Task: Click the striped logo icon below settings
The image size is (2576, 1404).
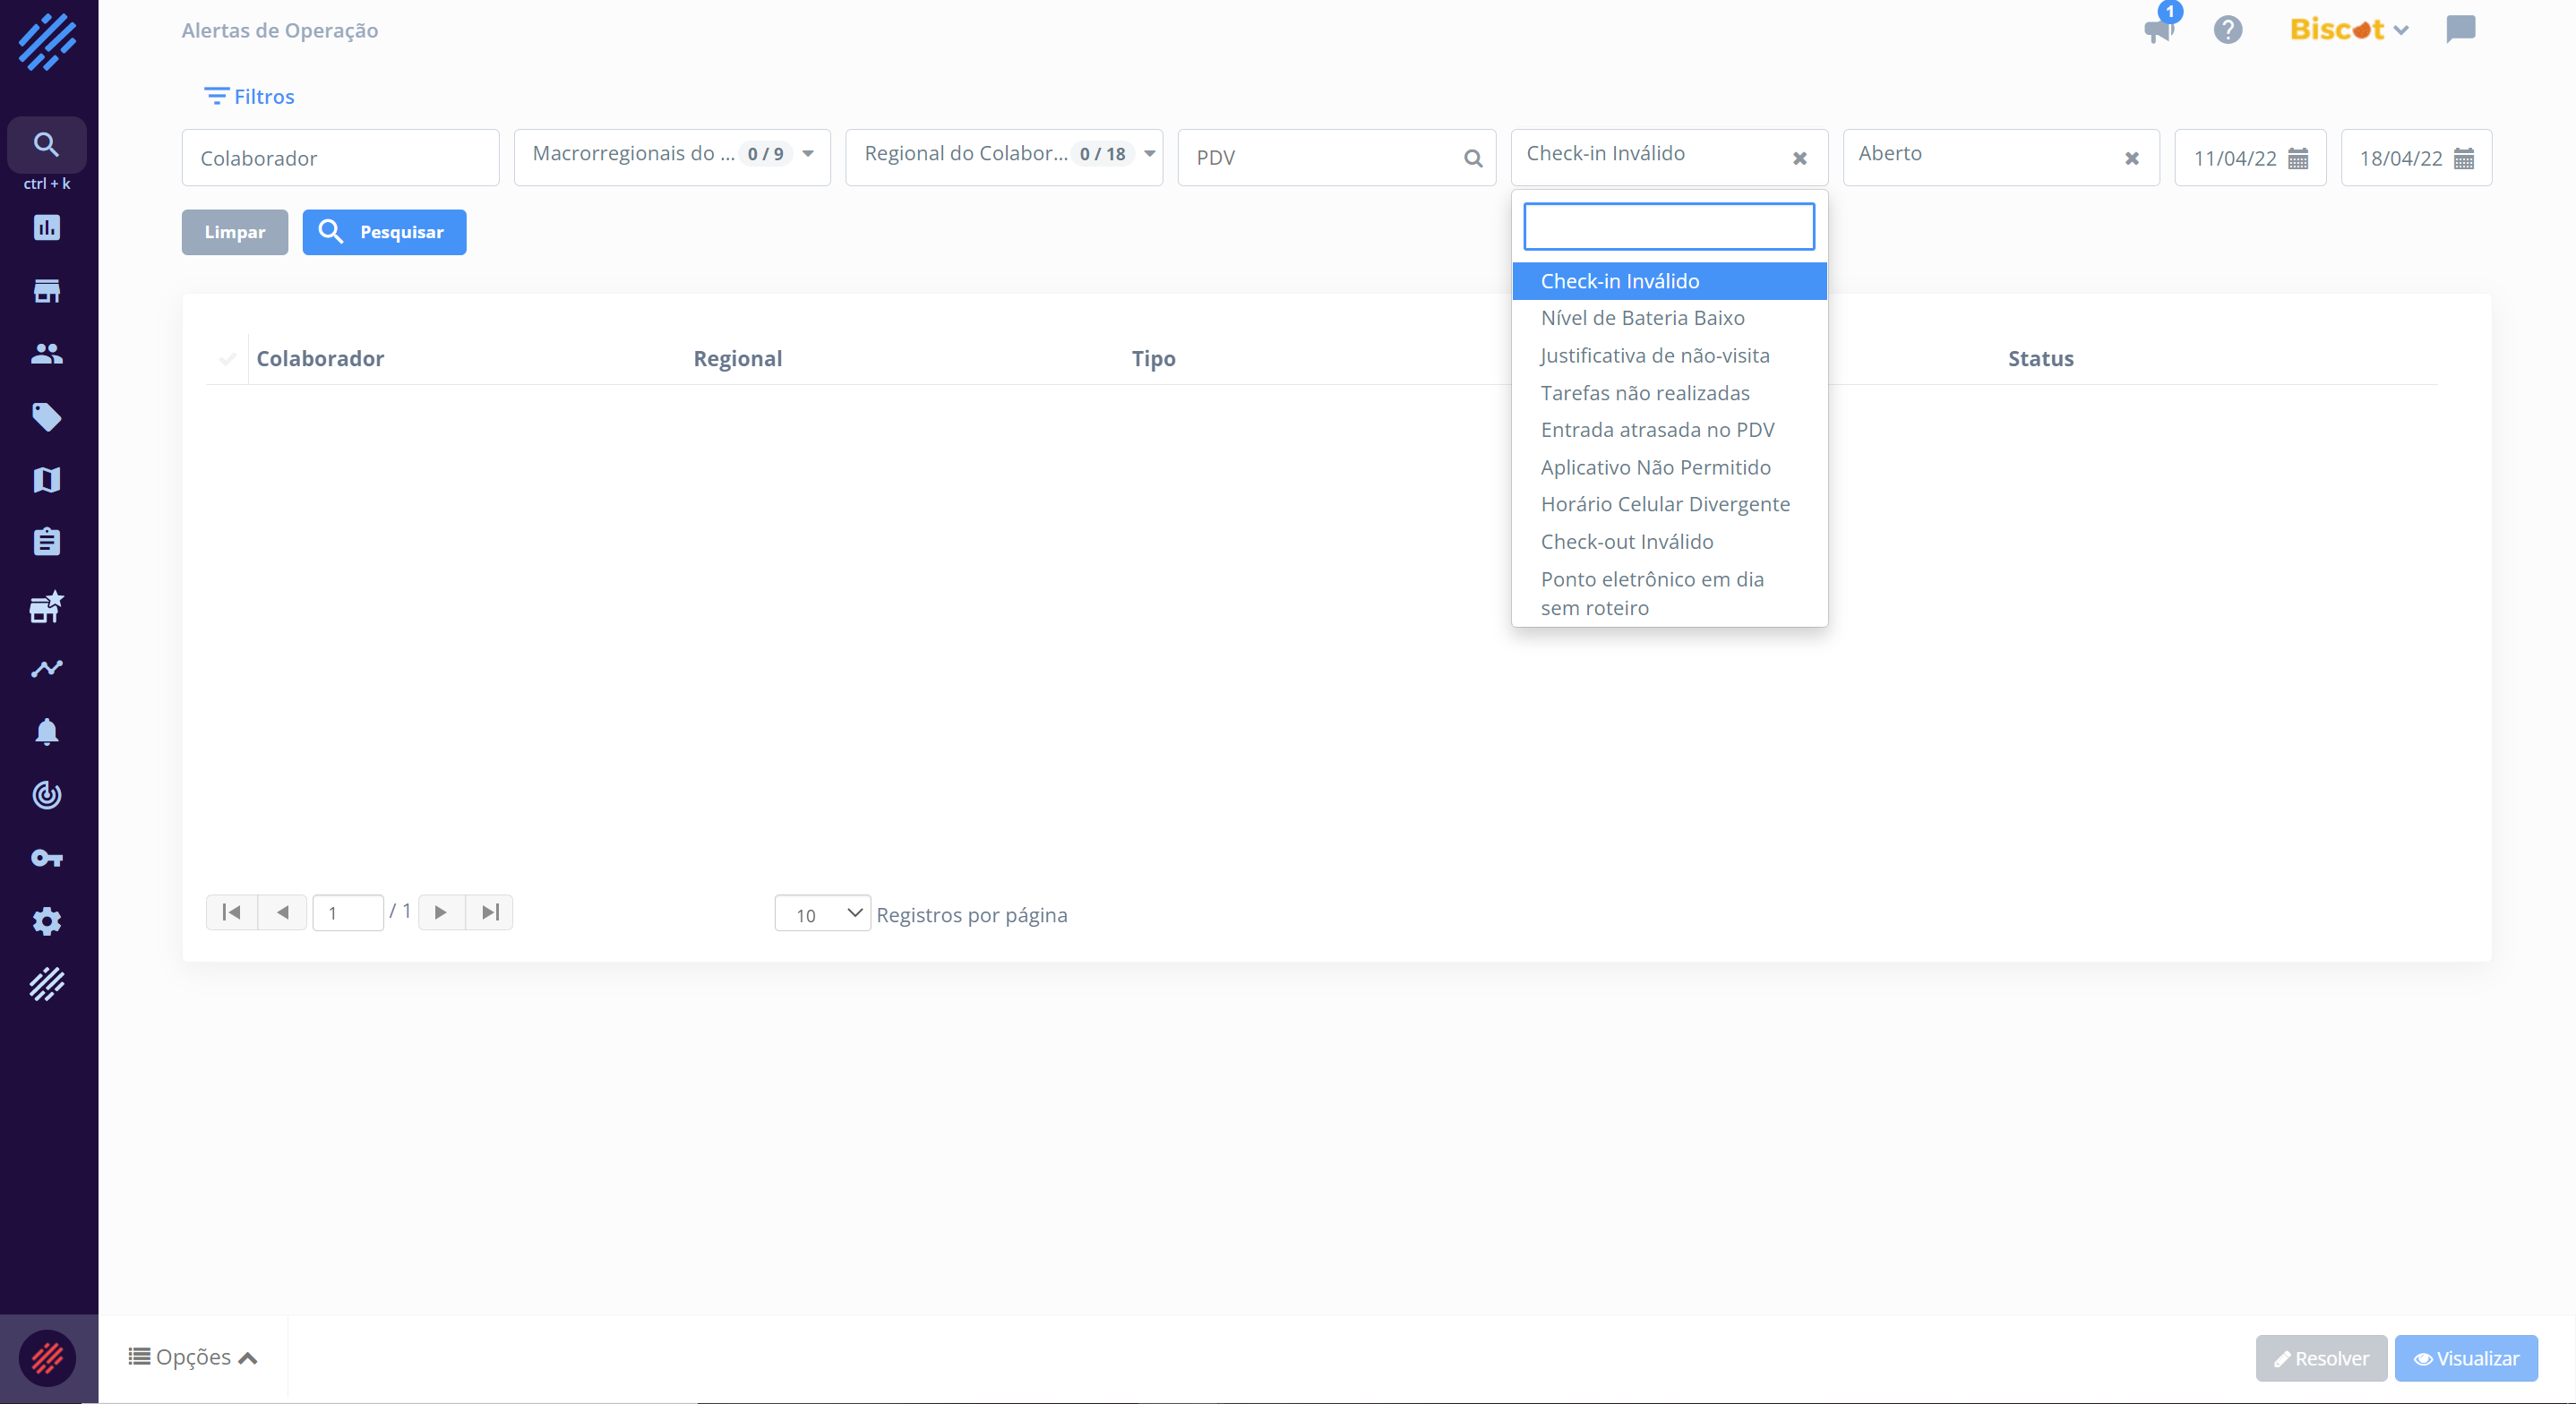Action: pos(47,984)
